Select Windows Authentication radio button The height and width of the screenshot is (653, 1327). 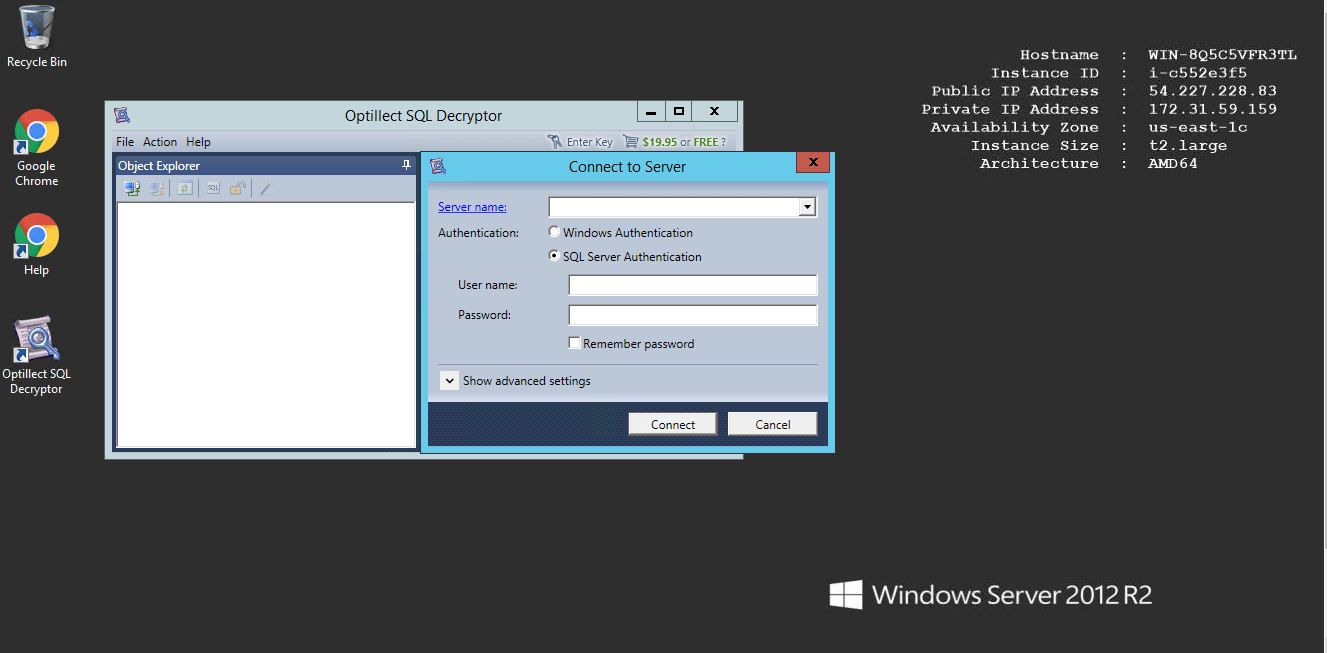point(554,232)
